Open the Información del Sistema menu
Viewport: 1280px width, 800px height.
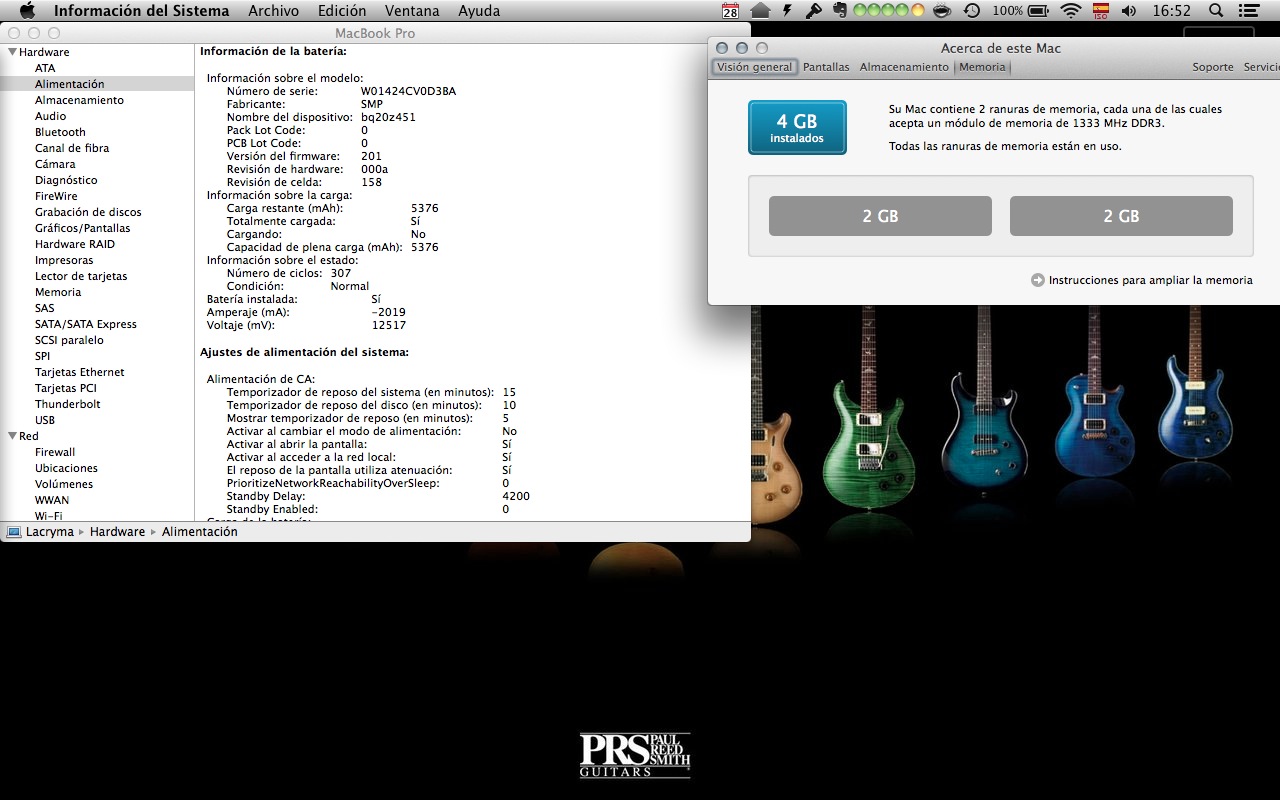(141, 11)
